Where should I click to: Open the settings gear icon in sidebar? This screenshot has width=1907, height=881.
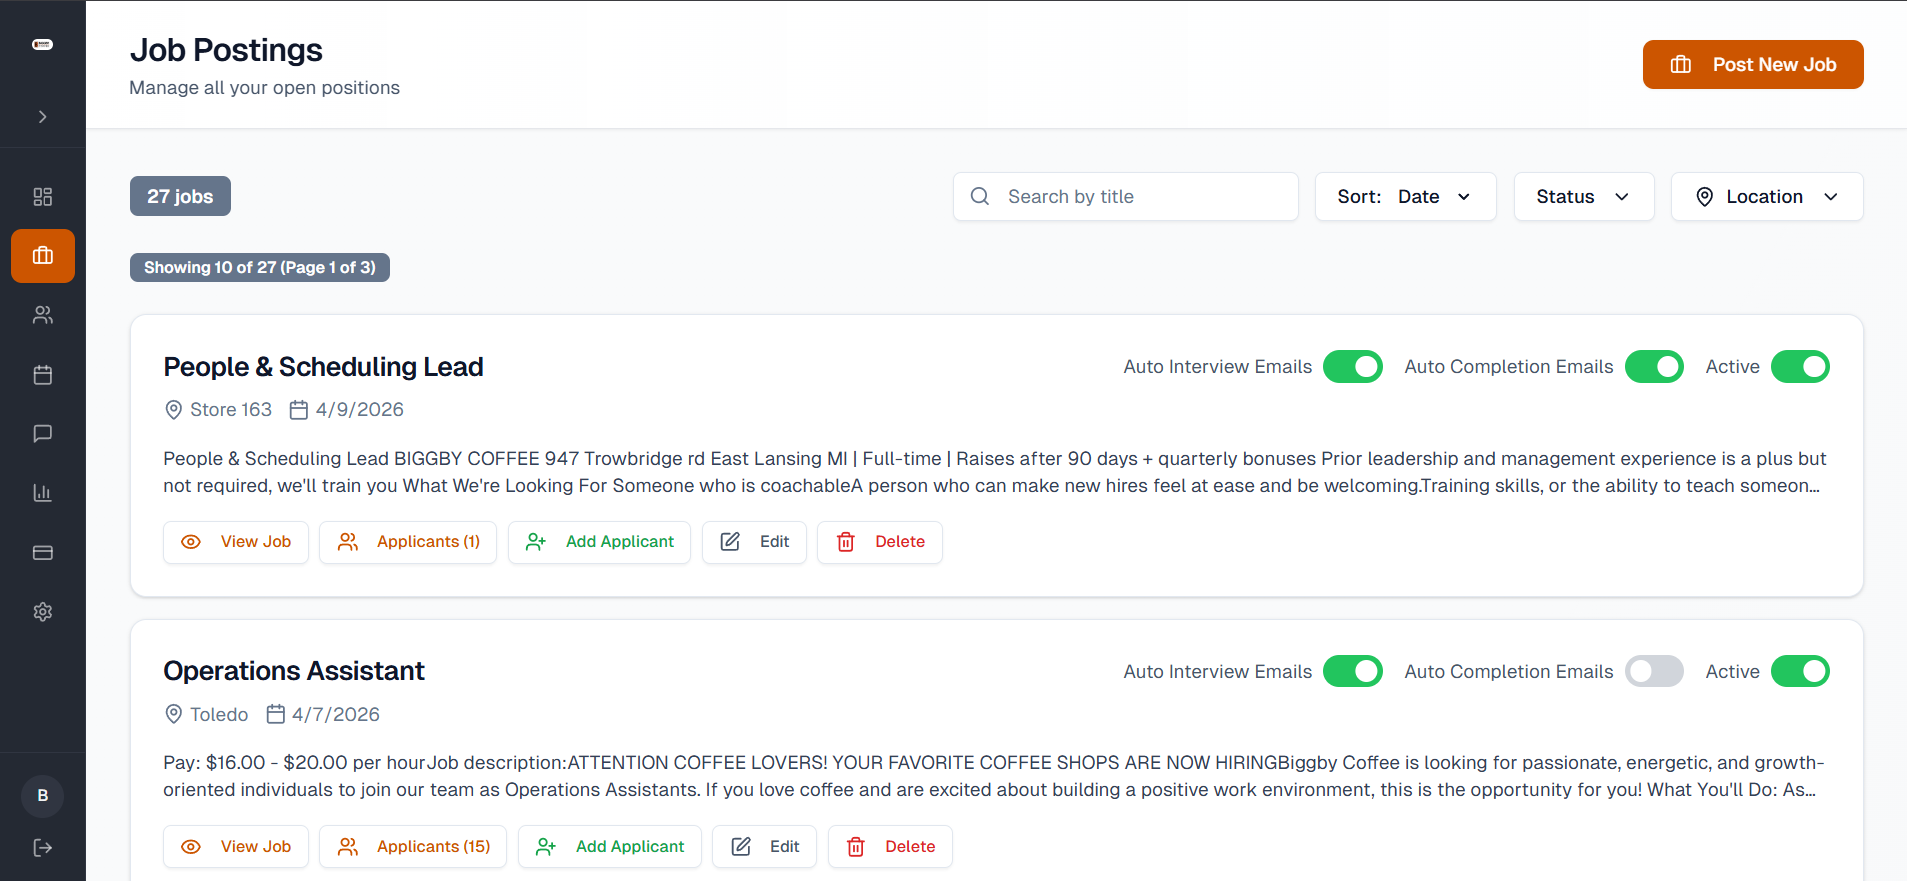(42, 612)
